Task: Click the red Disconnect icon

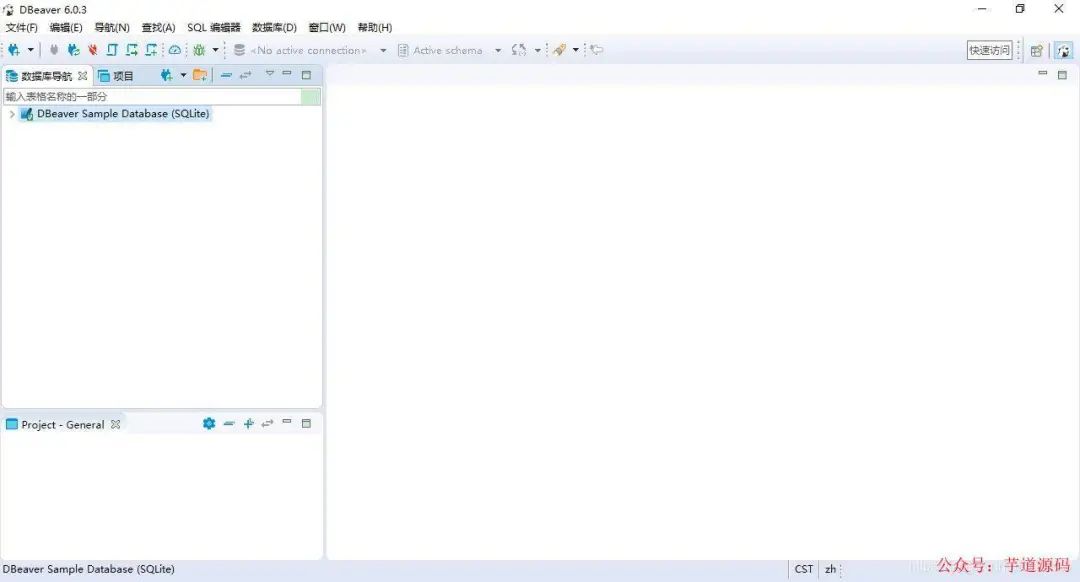Action: pyautogui.click(x=92, y=50)
